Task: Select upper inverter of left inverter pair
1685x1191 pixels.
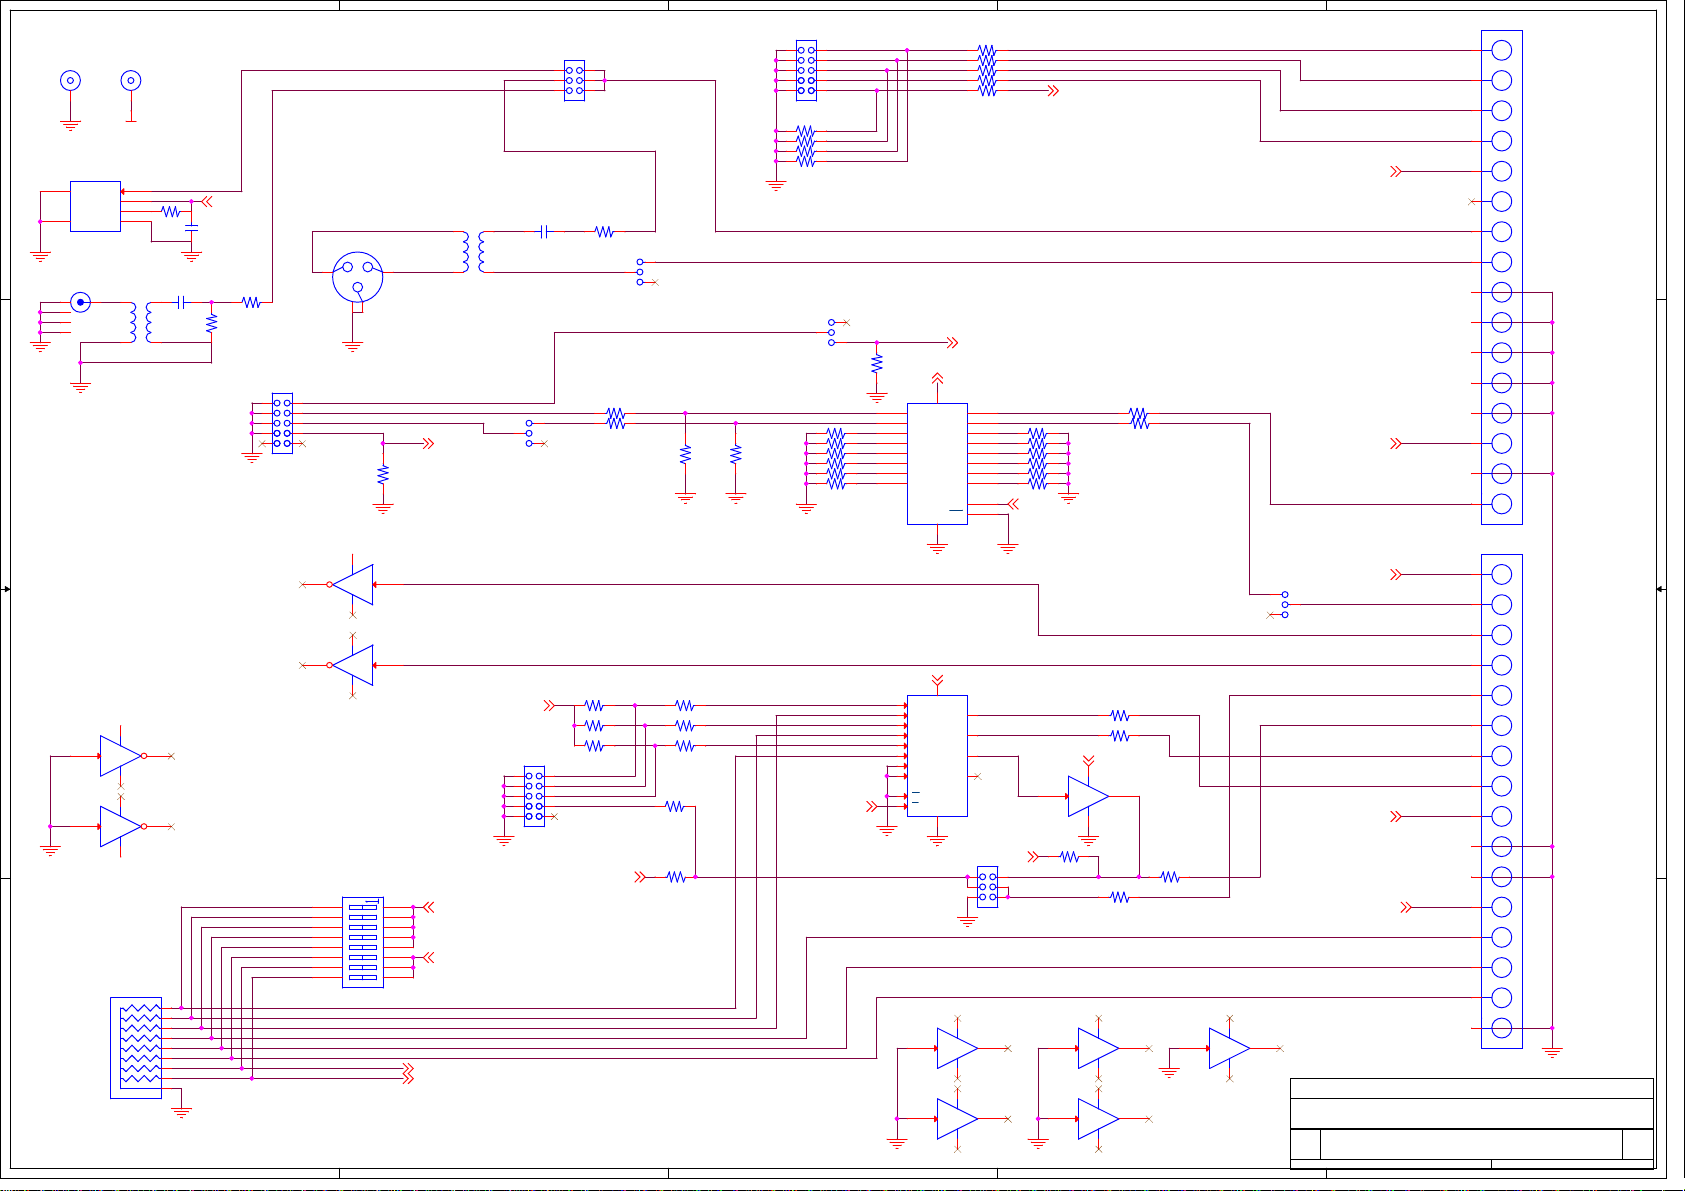Action: click(x=121, y=756)
